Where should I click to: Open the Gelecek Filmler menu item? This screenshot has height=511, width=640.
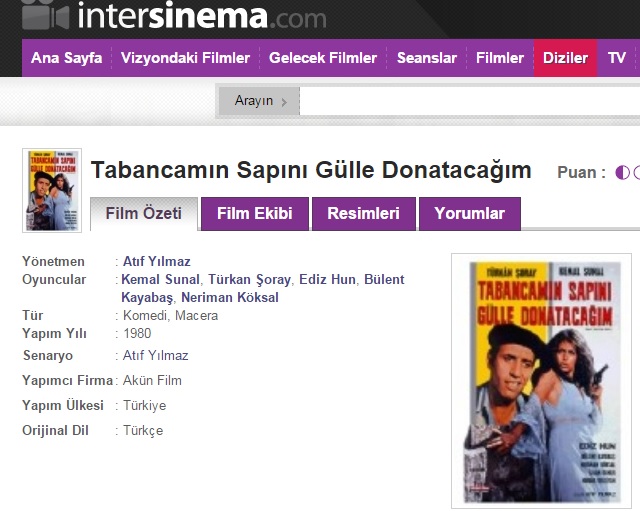click(x=323, y=58)
